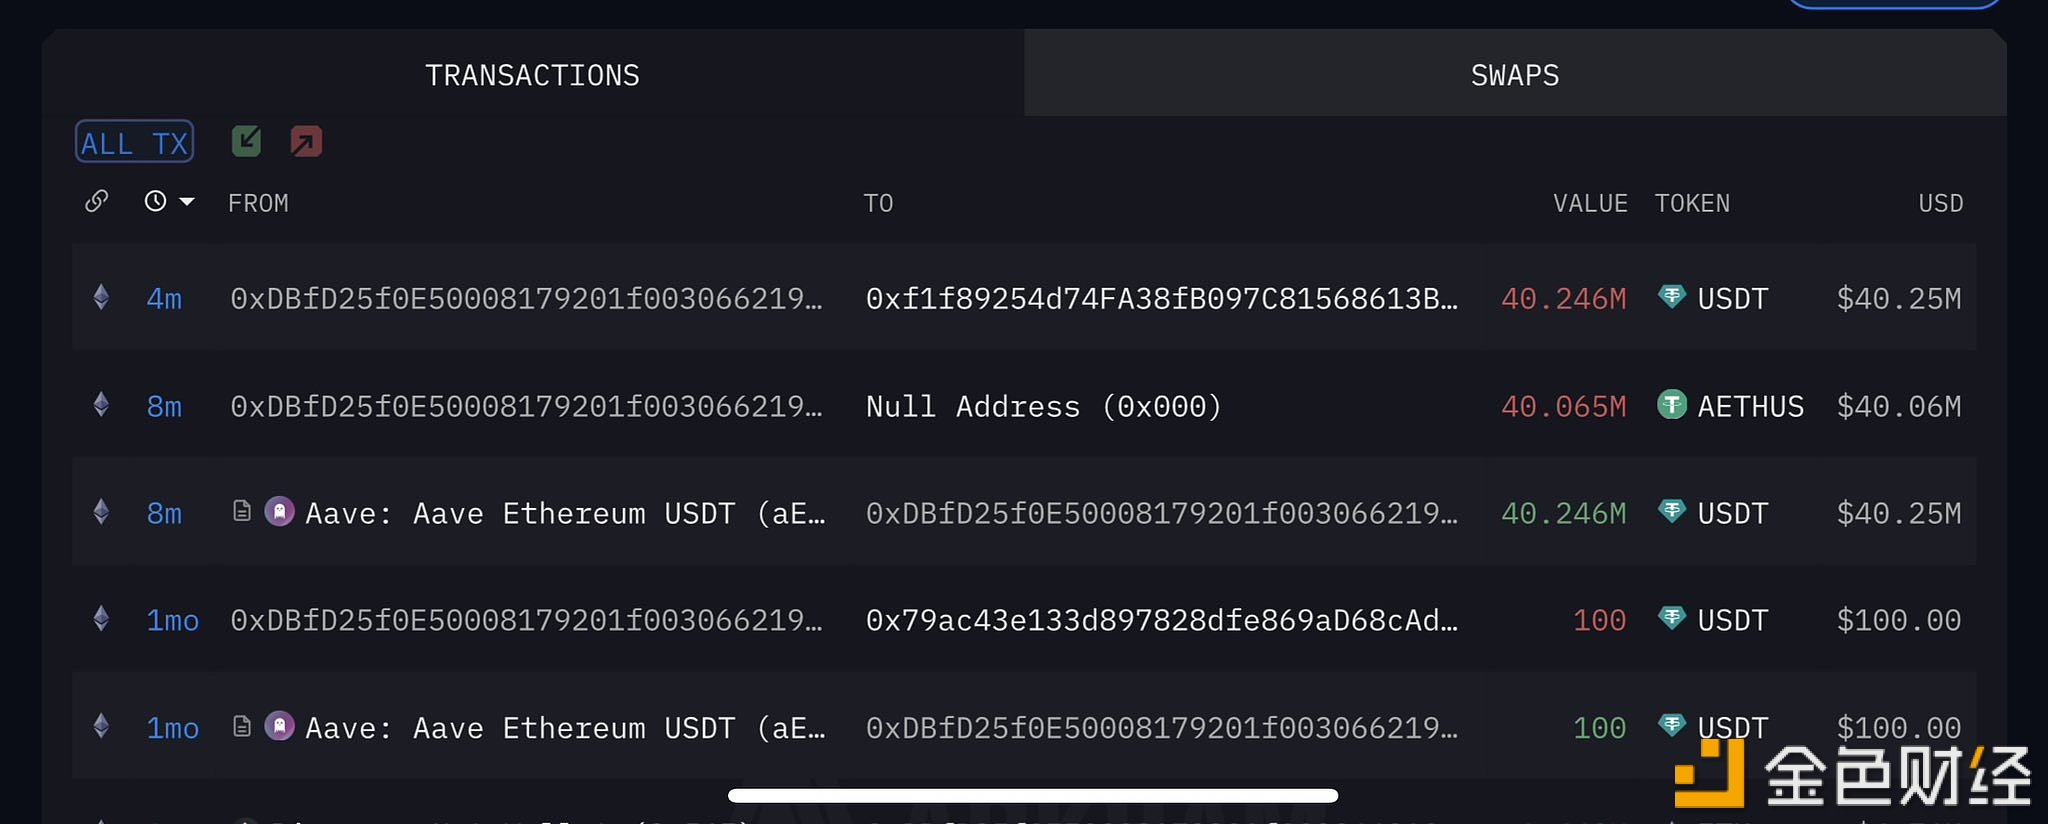Open the 0x79ac43e133d897828dfe recipient address

pos(1162,620)
